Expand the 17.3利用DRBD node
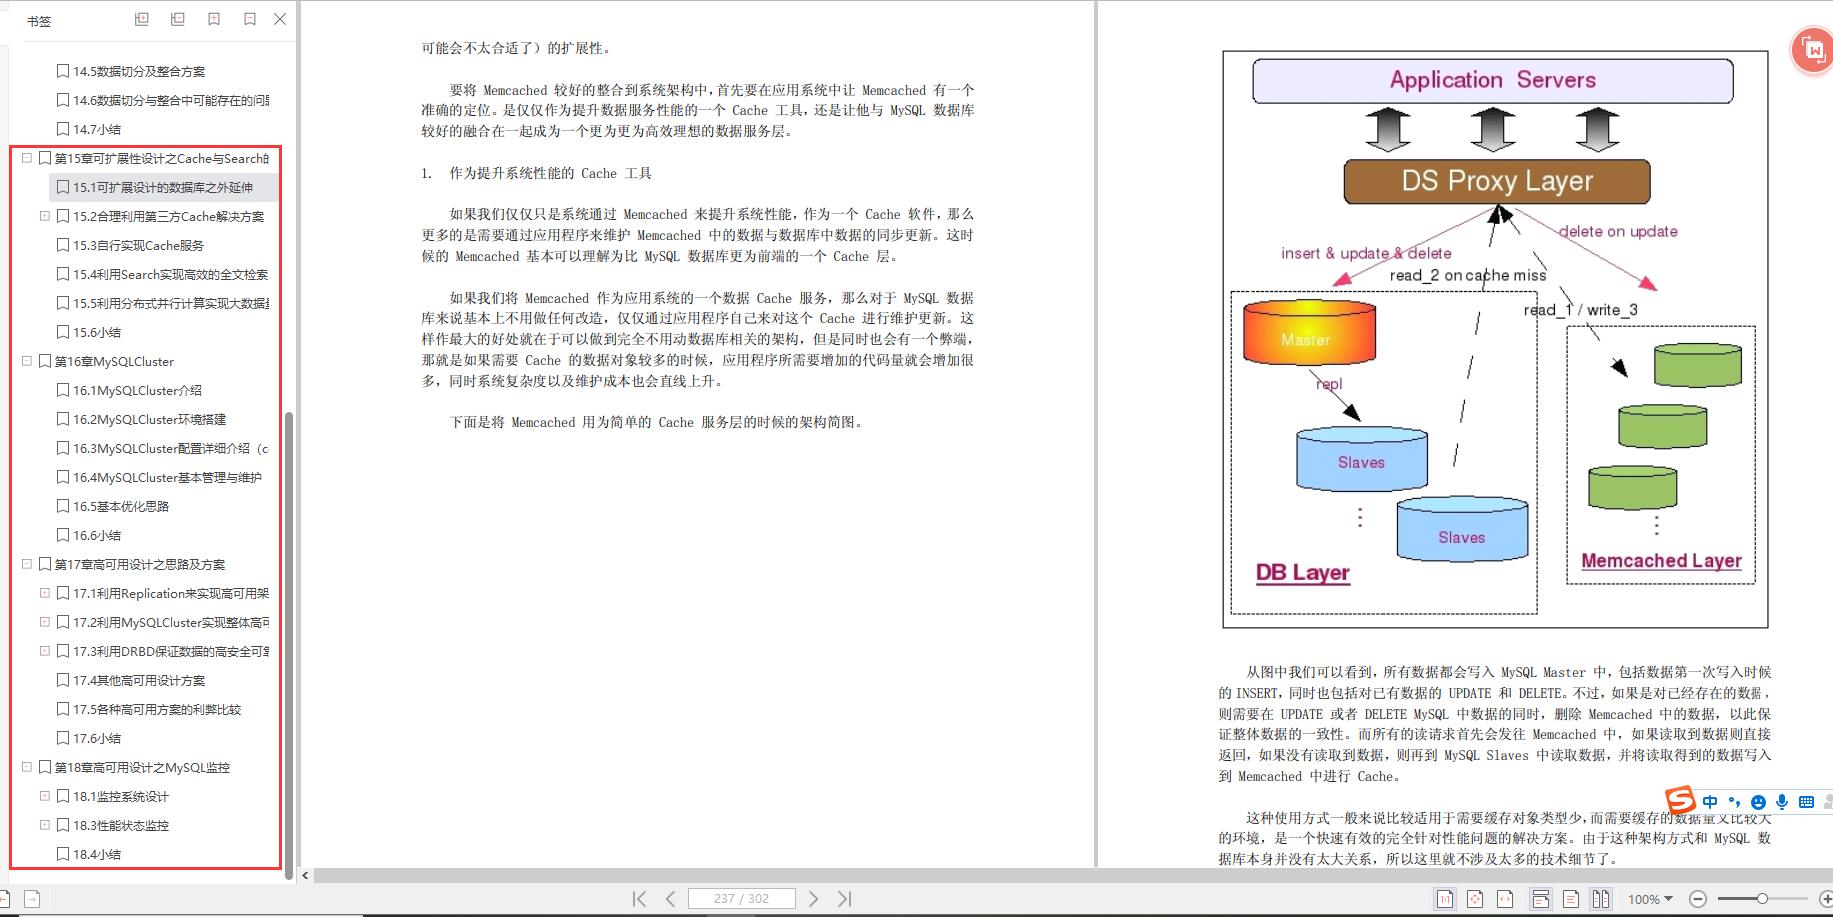1833x917 pixels. click(x=45, y=651)
